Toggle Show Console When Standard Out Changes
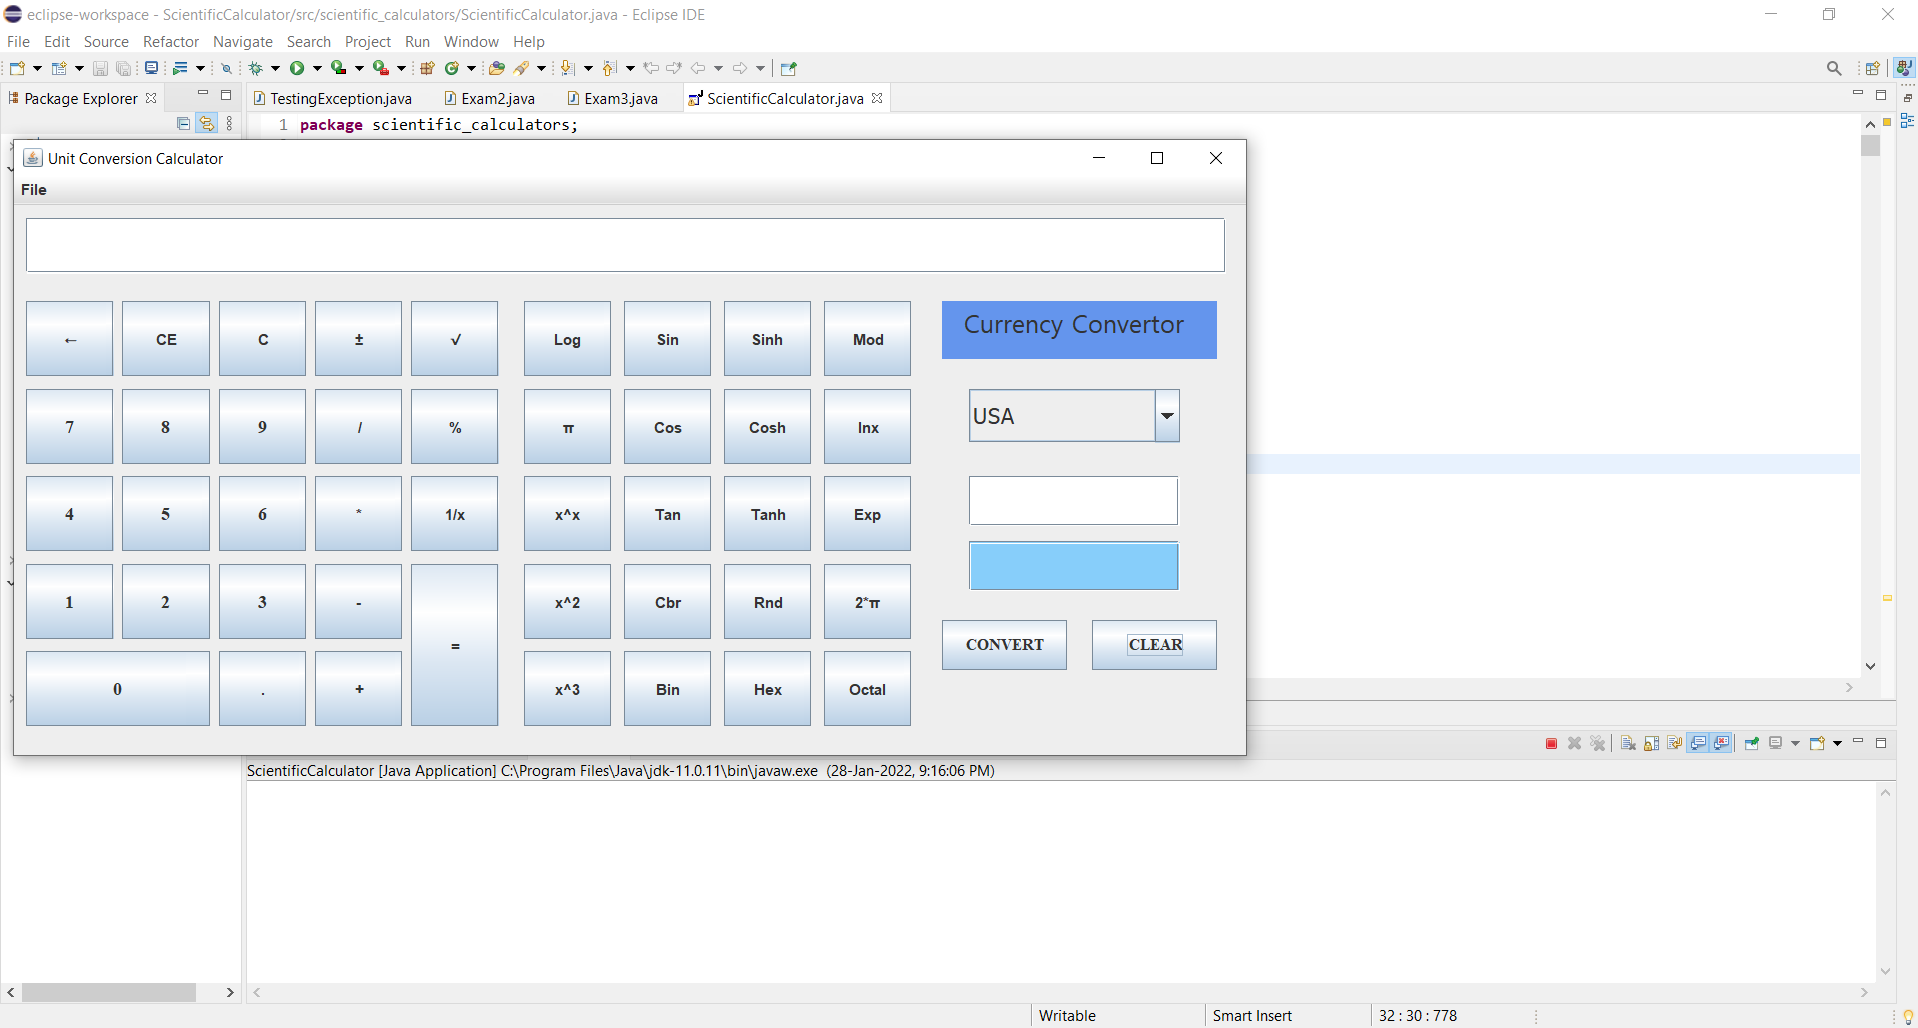 tap(1699, 743)
